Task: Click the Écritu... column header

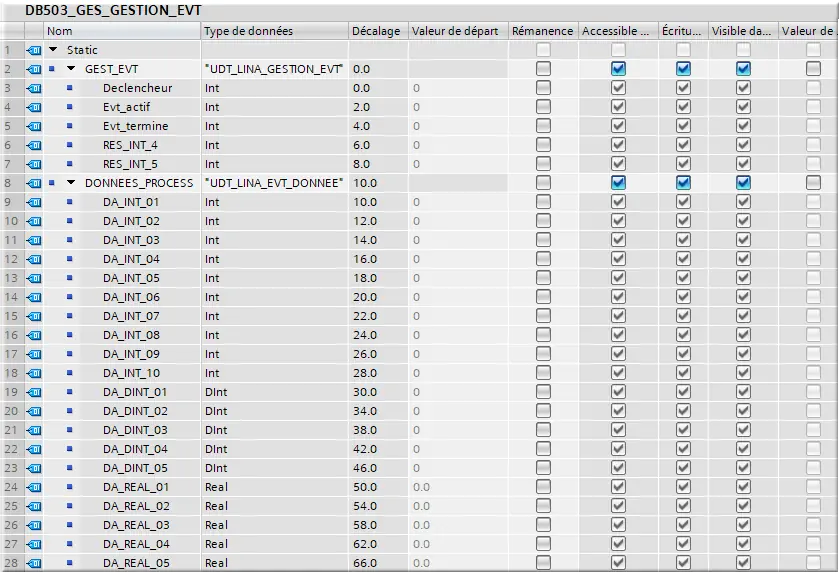Action: [x=683, y=31]
